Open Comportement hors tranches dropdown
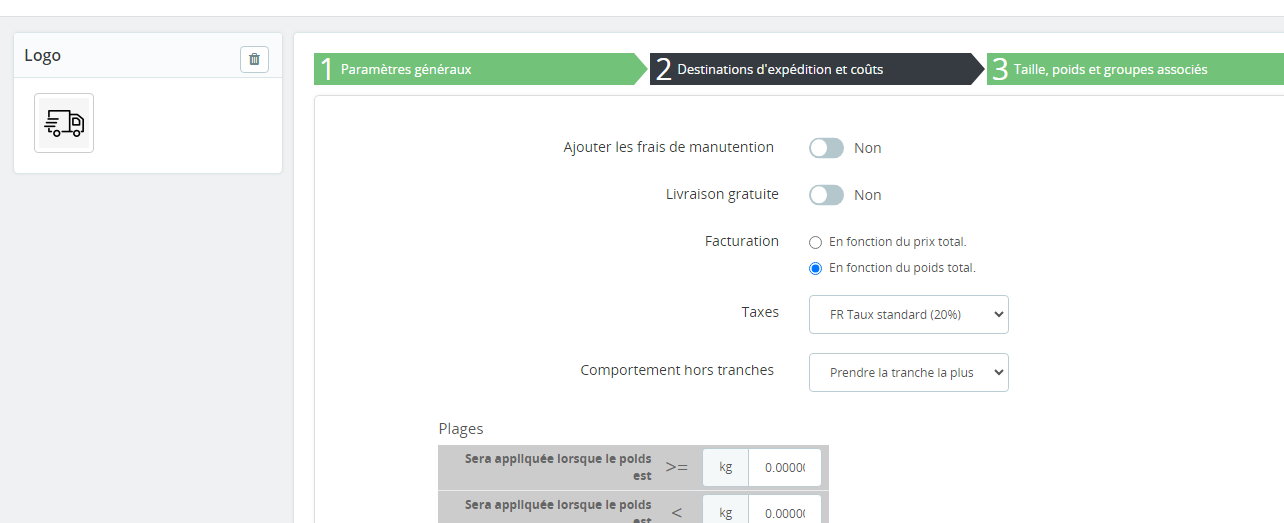1284x523 pixels. pos(908,372)
